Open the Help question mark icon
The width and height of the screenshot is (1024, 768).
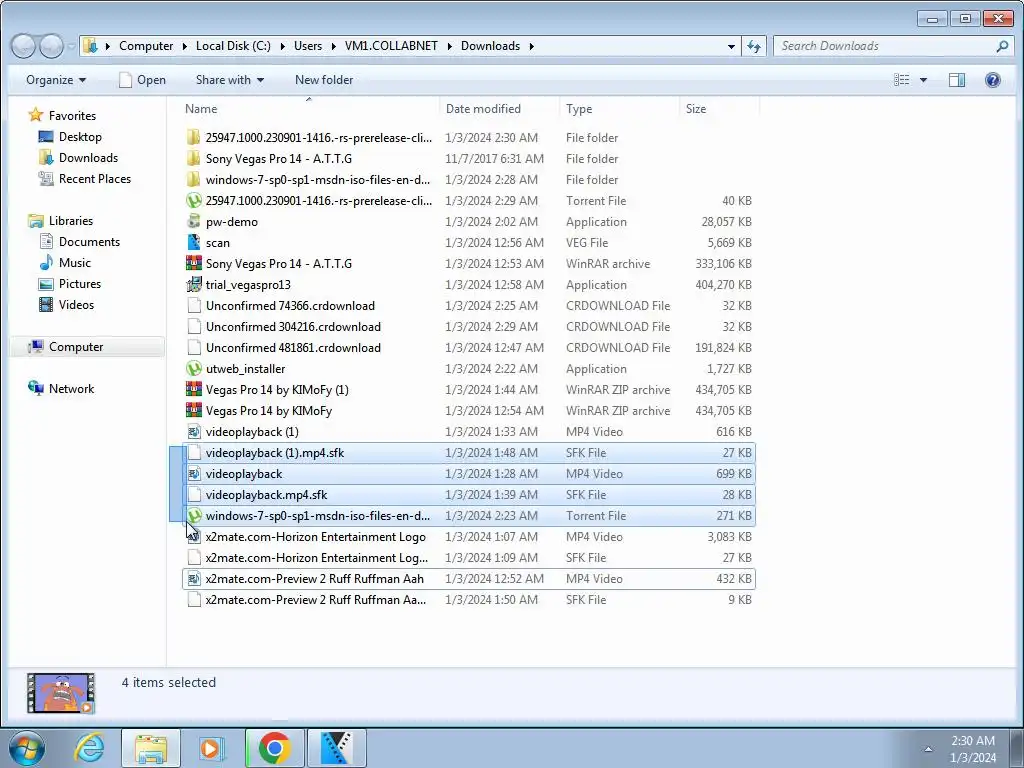click(x=993, y=80)
